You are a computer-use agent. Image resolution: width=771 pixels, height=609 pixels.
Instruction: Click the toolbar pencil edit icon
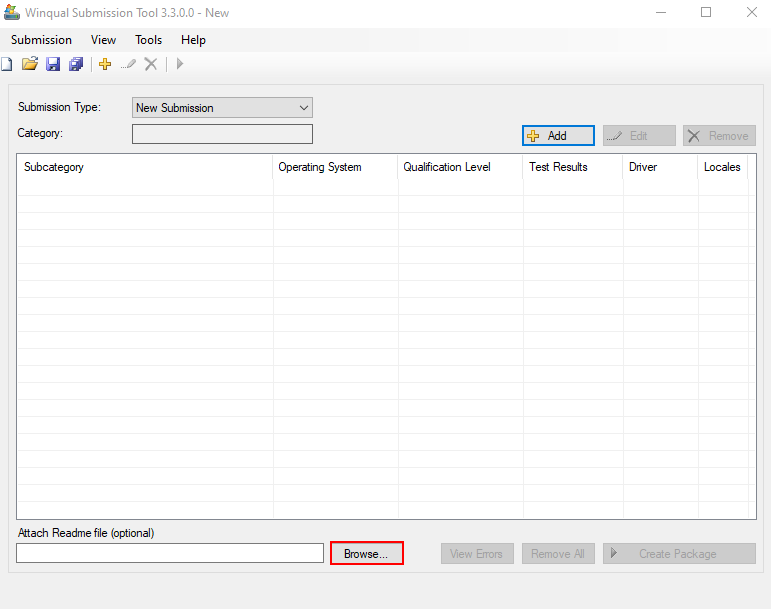click(128, 64)
